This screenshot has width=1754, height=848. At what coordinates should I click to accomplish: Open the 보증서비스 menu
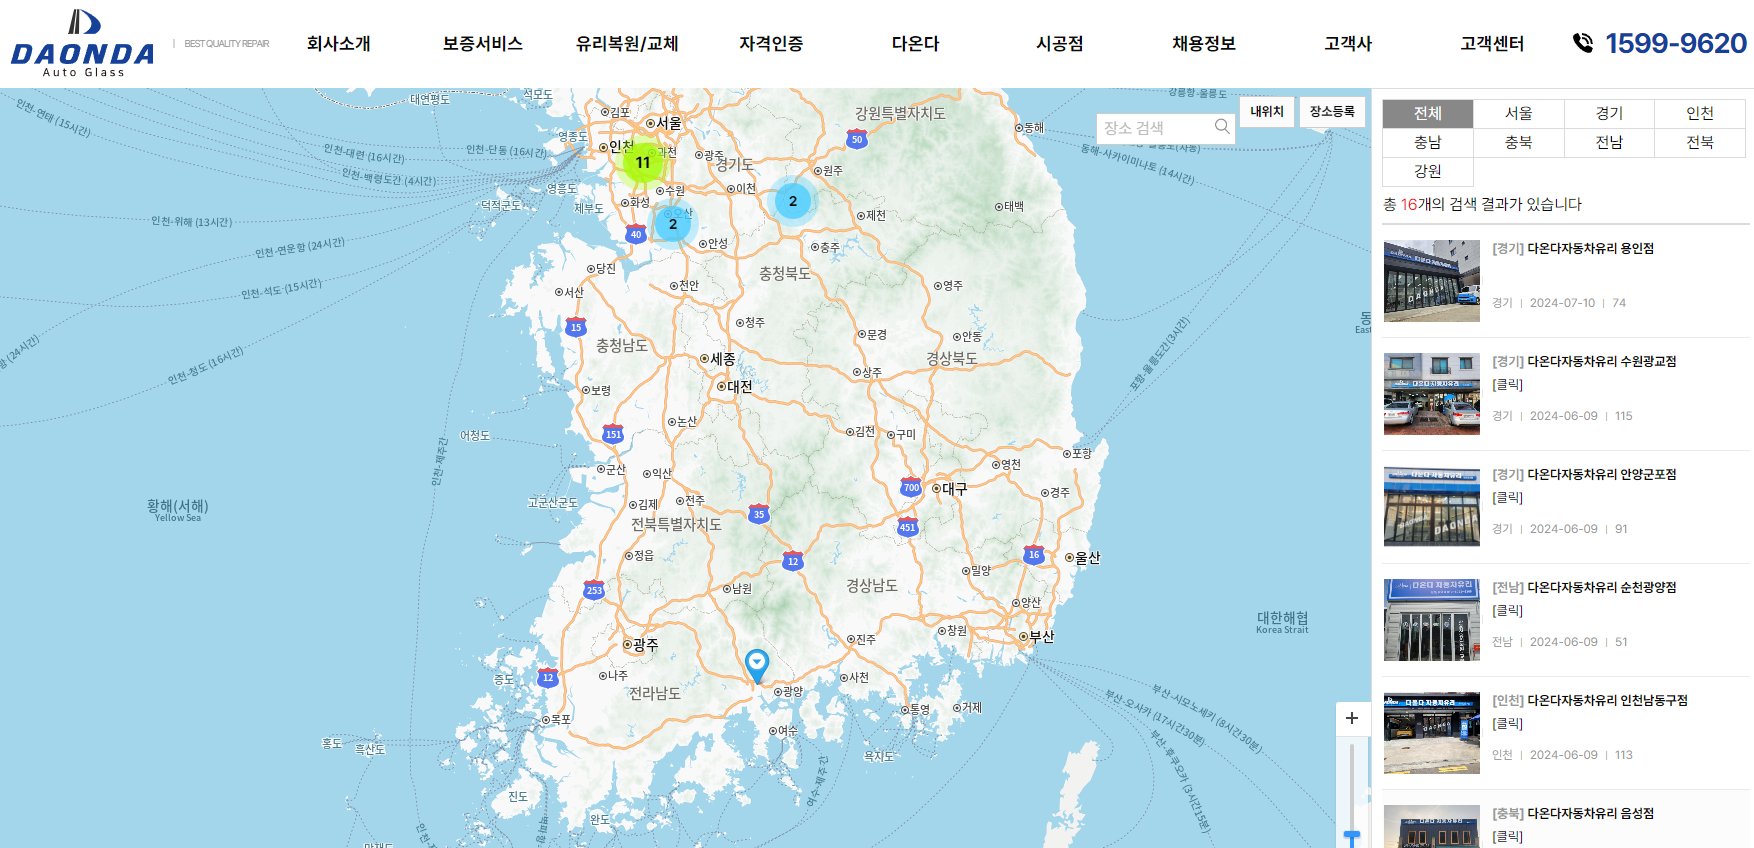483,43
